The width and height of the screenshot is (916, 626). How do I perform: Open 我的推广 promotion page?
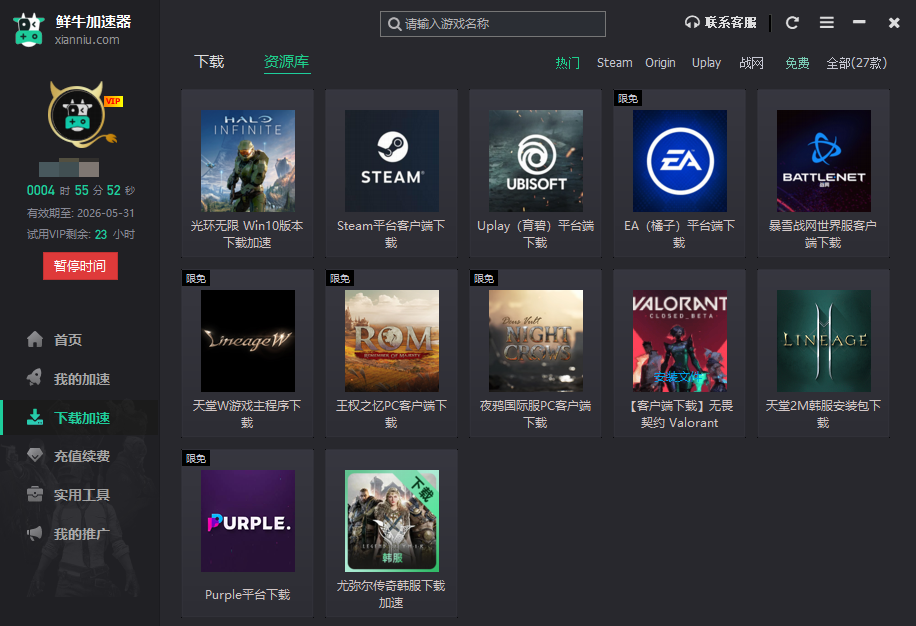pyautogui.click(x=82, y=534)
